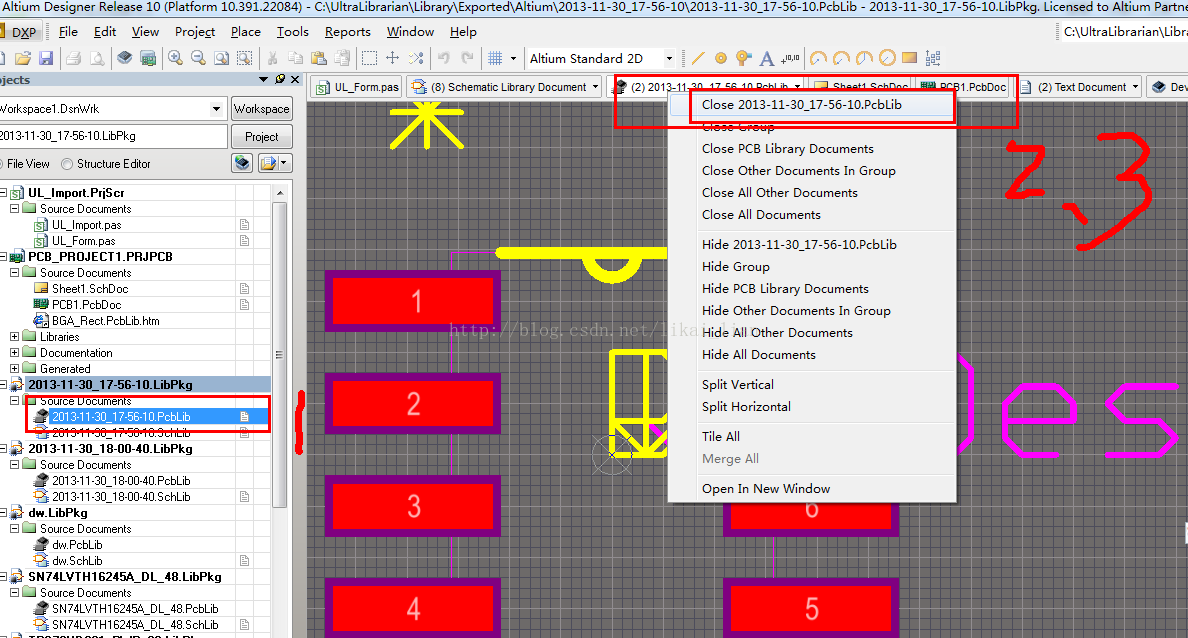Paste from clipboard using the toolbar icon
1188x638 pixels.
tap(319, 58)
